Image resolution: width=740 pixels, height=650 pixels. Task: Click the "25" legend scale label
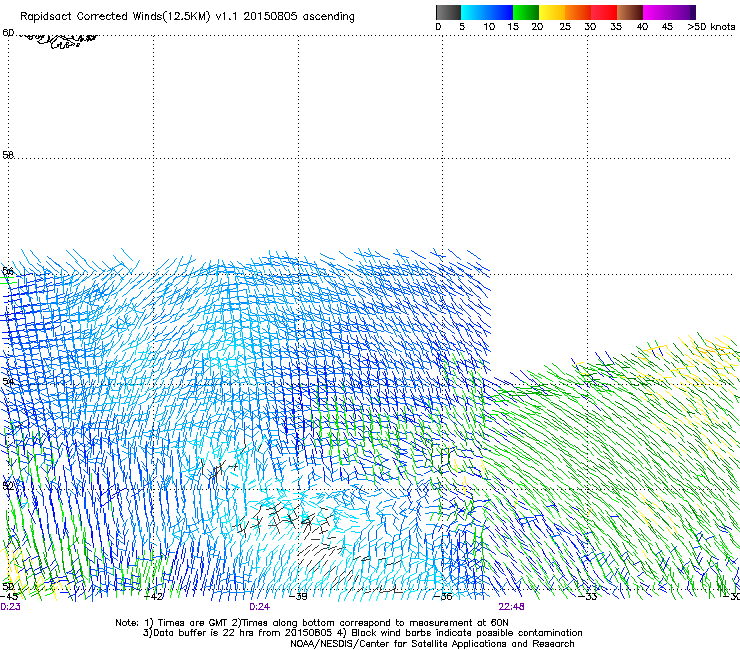click(565, 26)
